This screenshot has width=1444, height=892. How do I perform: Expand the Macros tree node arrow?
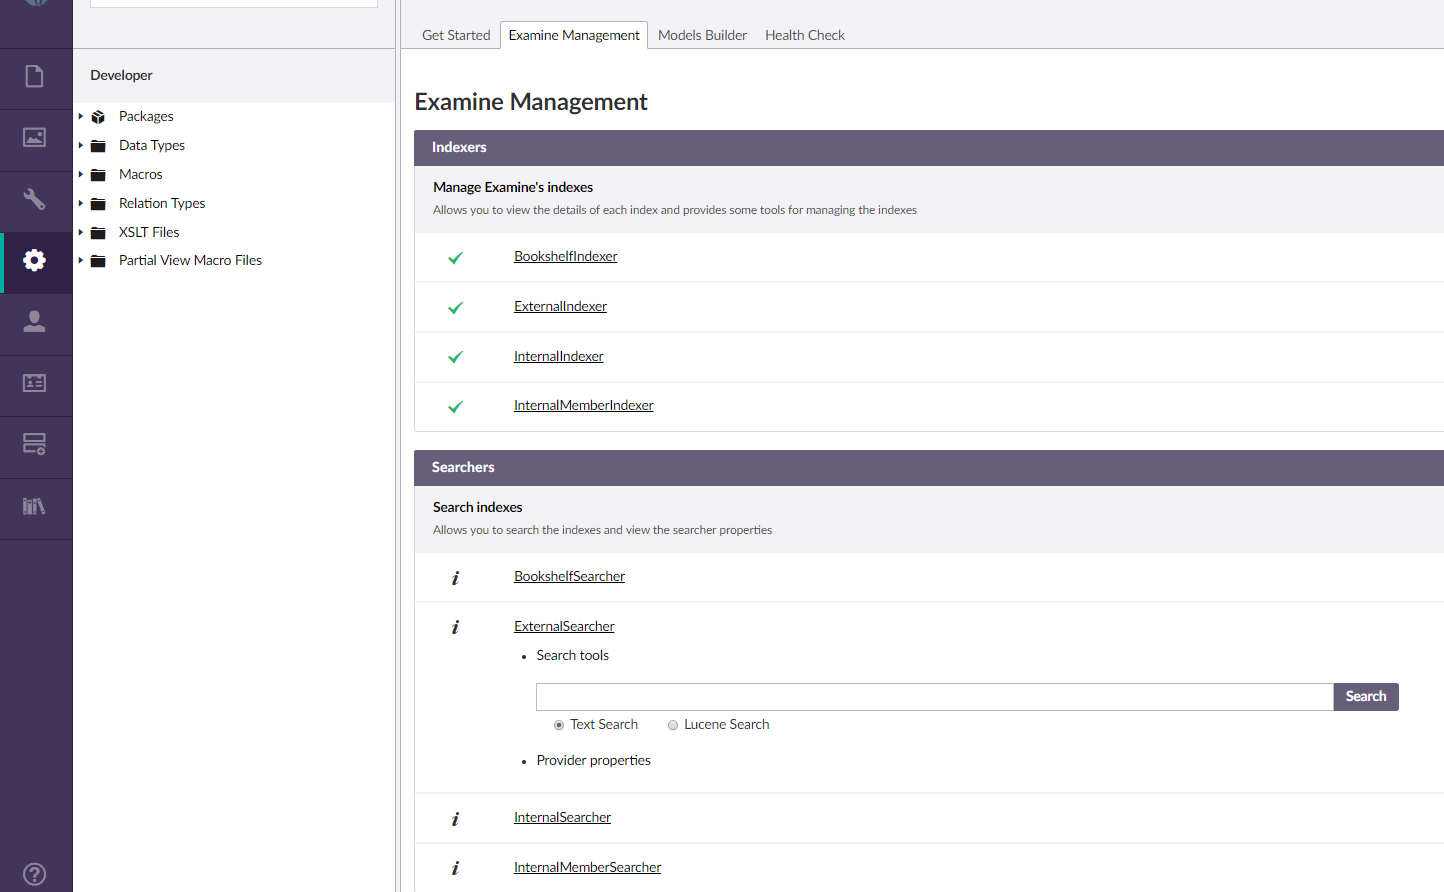[81, 174]
